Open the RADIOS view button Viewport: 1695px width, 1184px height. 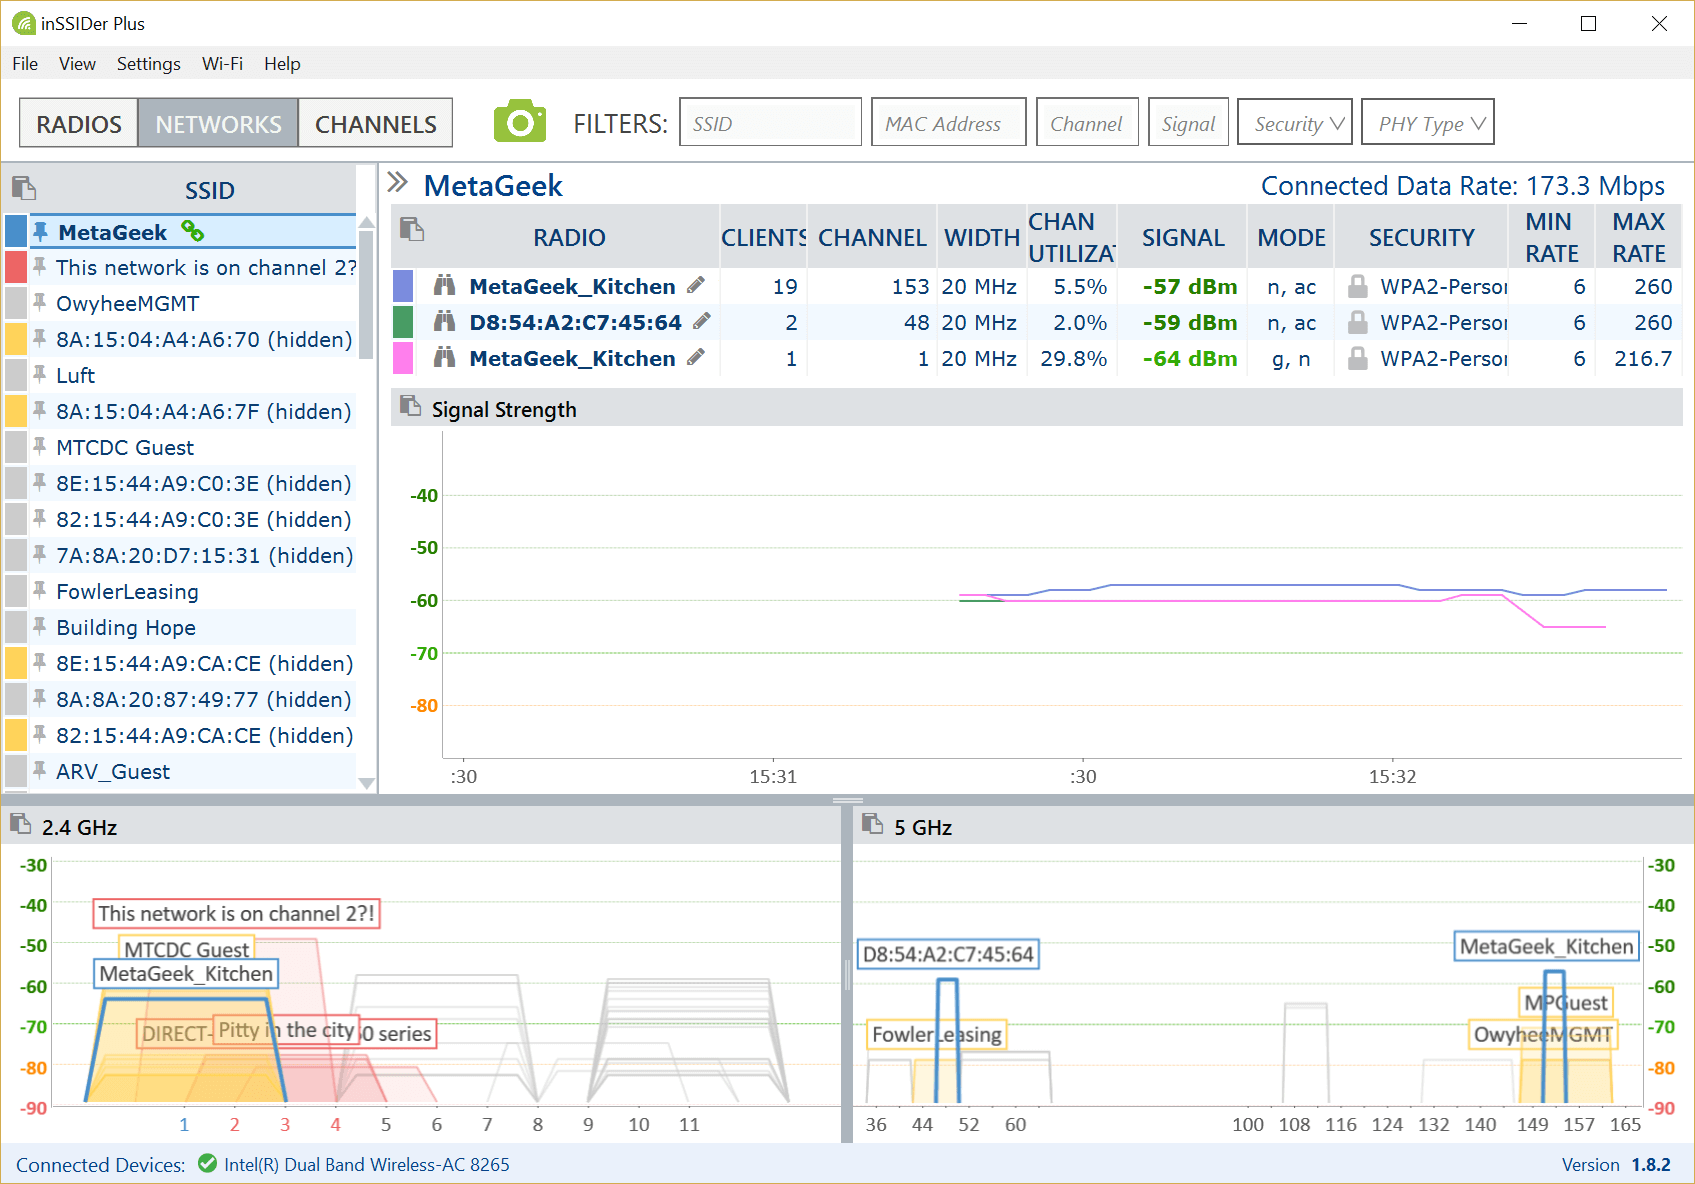pyautogui.click(x=79, y=124)
